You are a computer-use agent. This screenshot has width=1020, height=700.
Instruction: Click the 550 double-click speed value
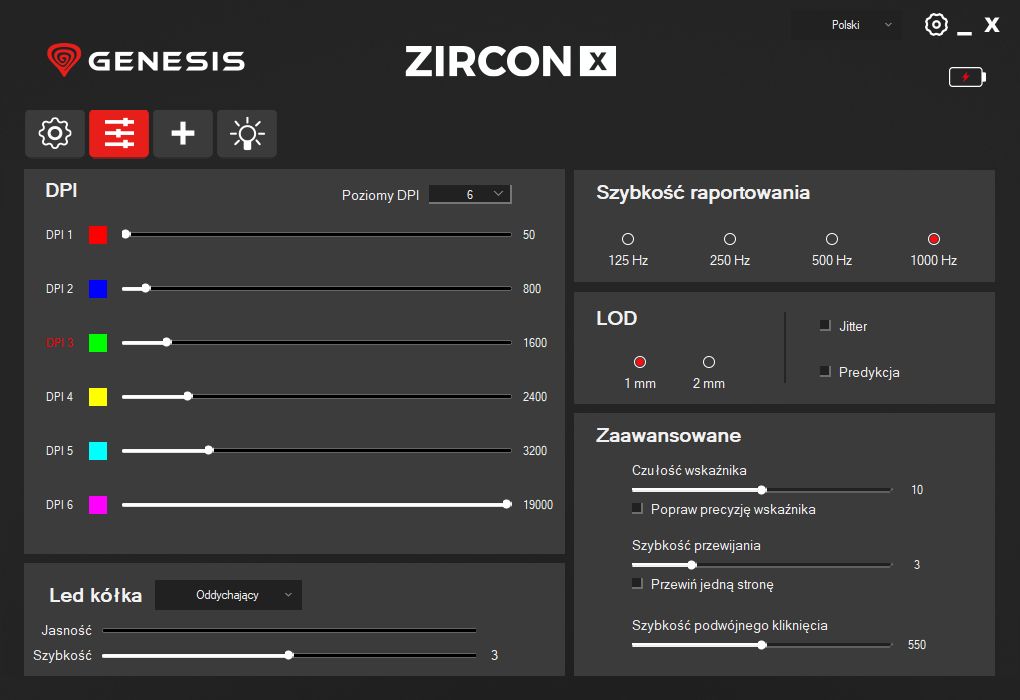[x=917, y=645]
